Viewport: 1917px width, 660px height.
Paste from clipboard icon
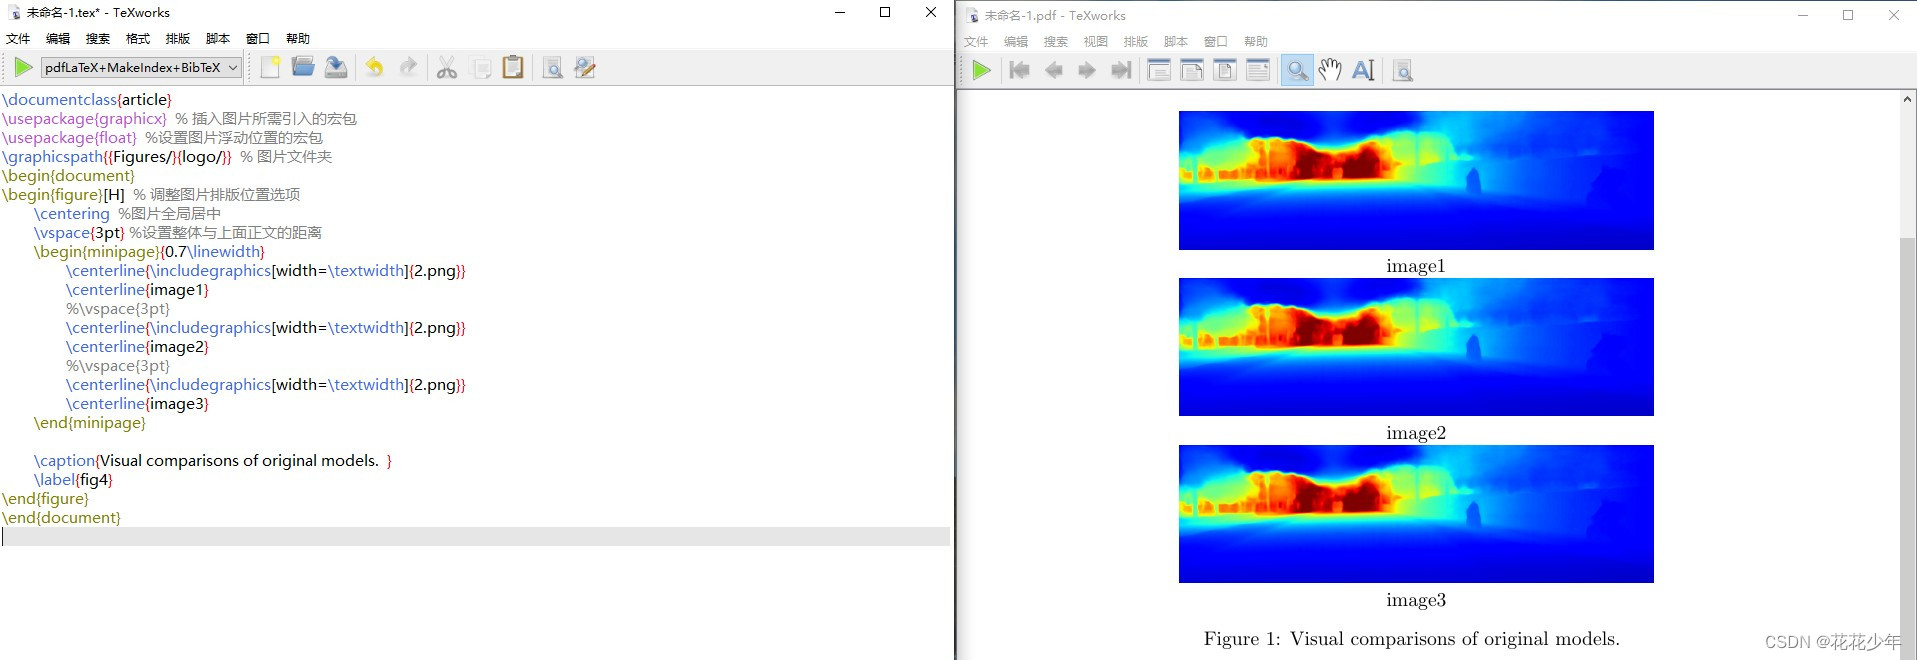[x=513, y=68]
